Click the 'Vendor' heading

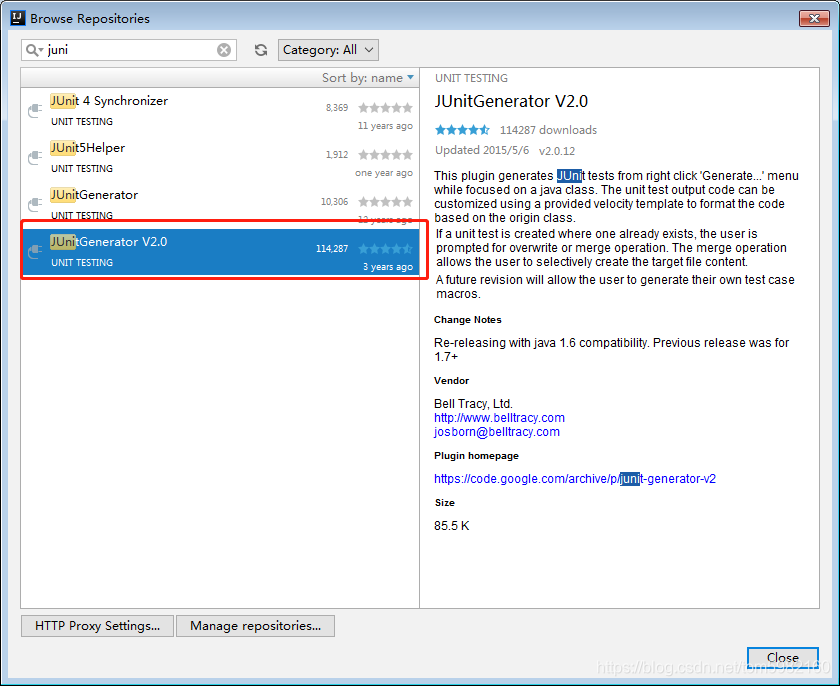[452, 381]
